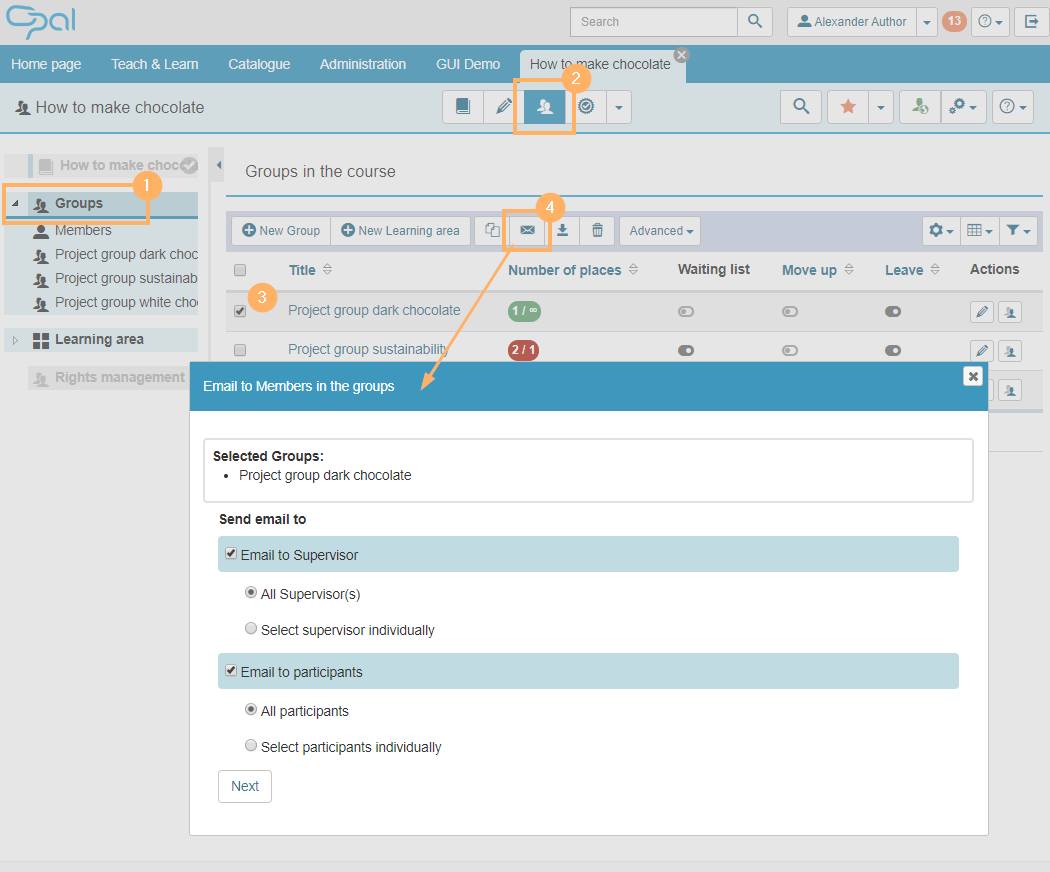Uncheck the Email to participants checkbox
The width and height of the screenshot is (1050, 872).
tap(231, 671)
